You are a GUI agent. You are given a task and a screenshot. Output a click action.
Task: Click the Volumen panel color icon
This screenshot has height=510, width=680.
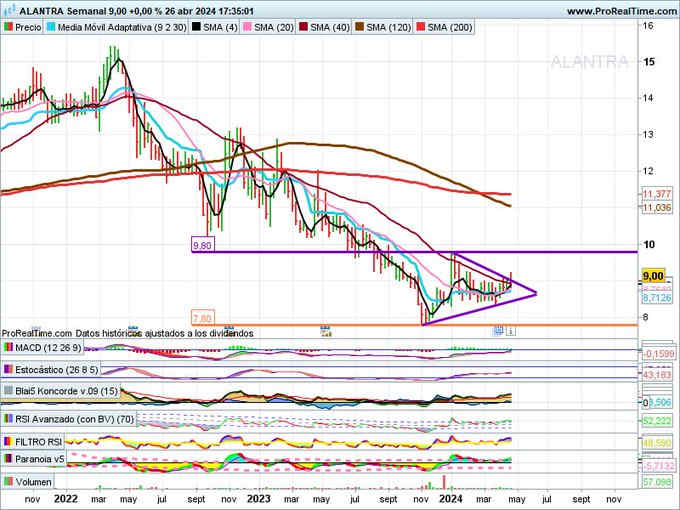tap(8, 481)
